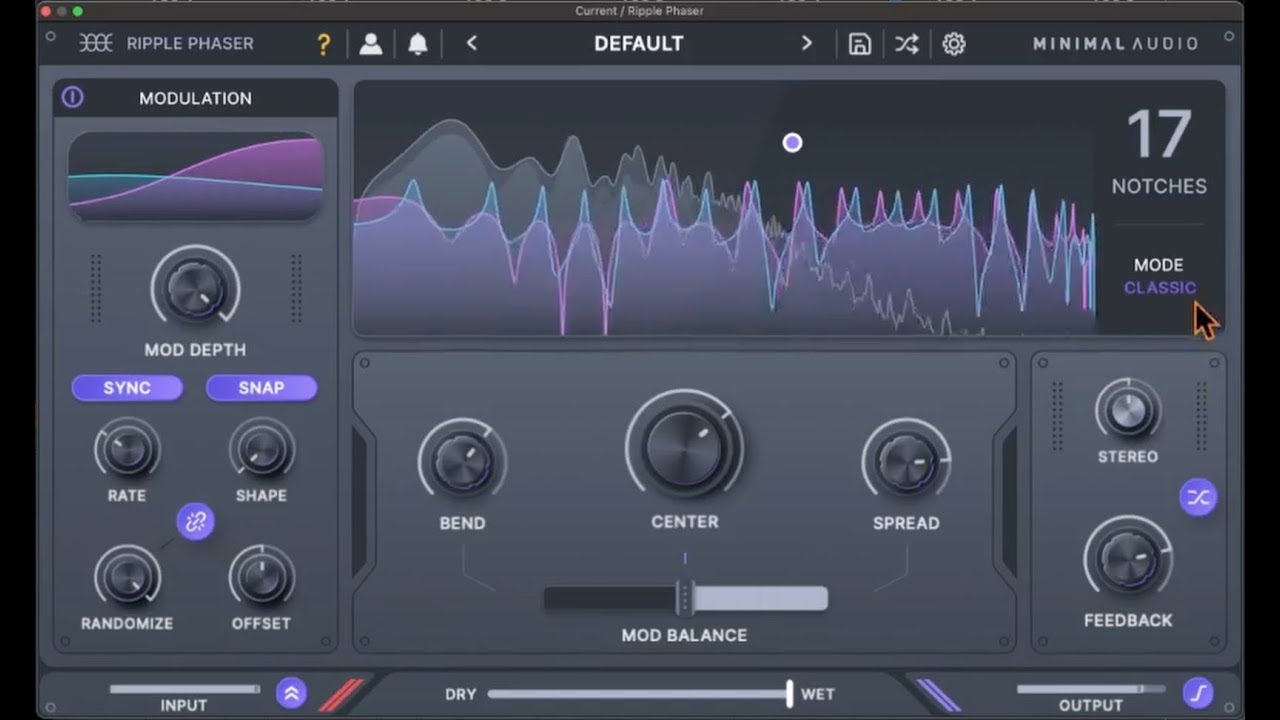Open the notifications bell icon
Screen dimensions: 1280x720
418,44
